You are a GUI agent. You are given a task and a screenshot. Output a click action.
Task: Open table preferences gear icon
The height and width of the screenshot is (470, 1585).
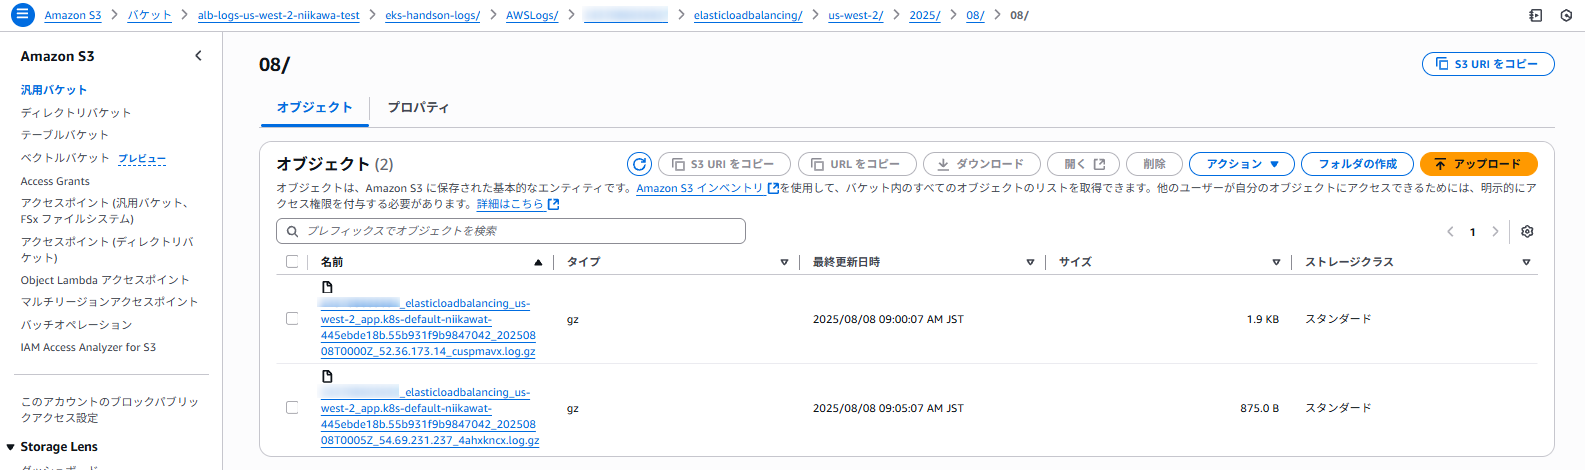1527,231
